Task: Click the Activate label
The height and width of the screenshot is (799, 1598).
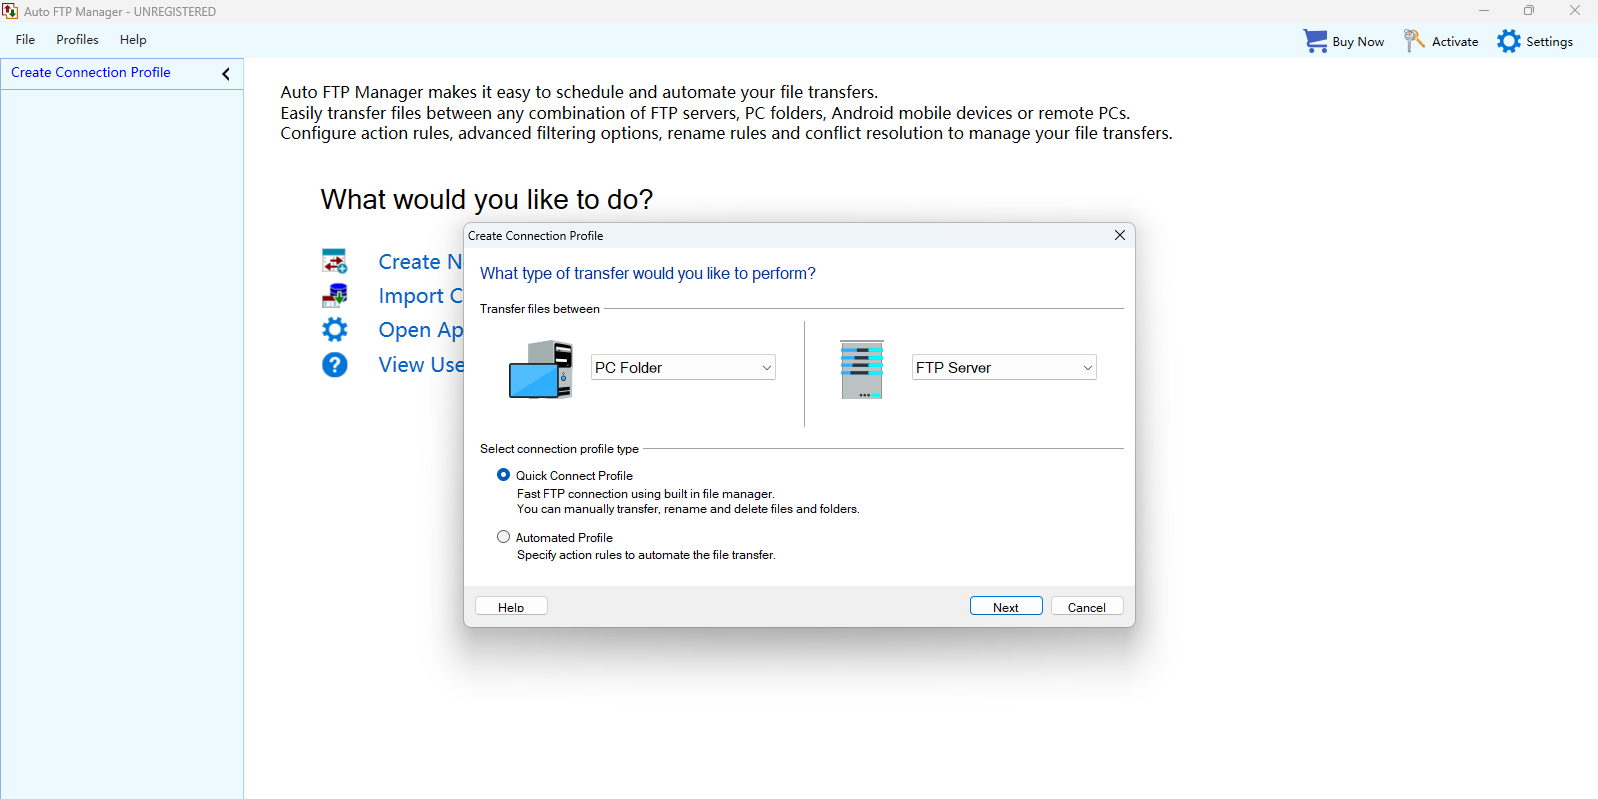Action: pos(1455,42)
